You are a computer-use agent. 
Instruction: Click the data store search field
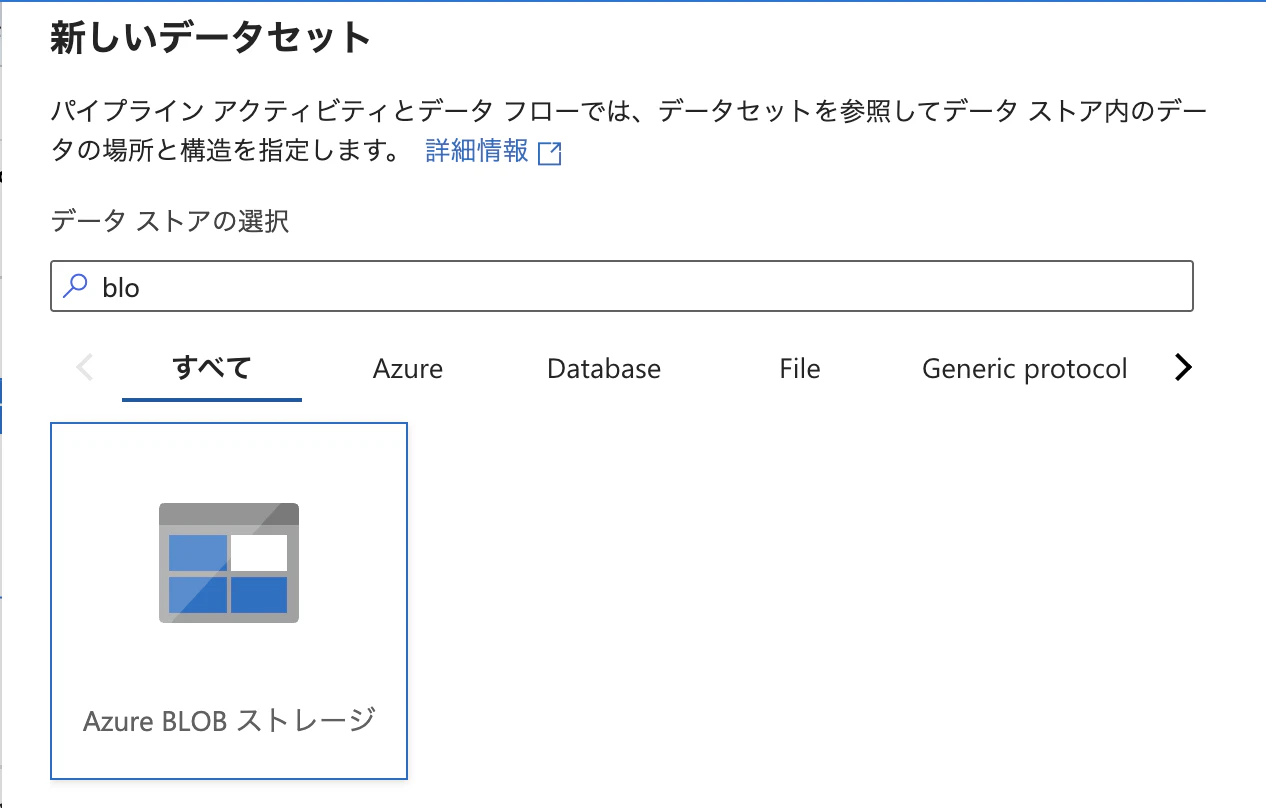(622, 287)
